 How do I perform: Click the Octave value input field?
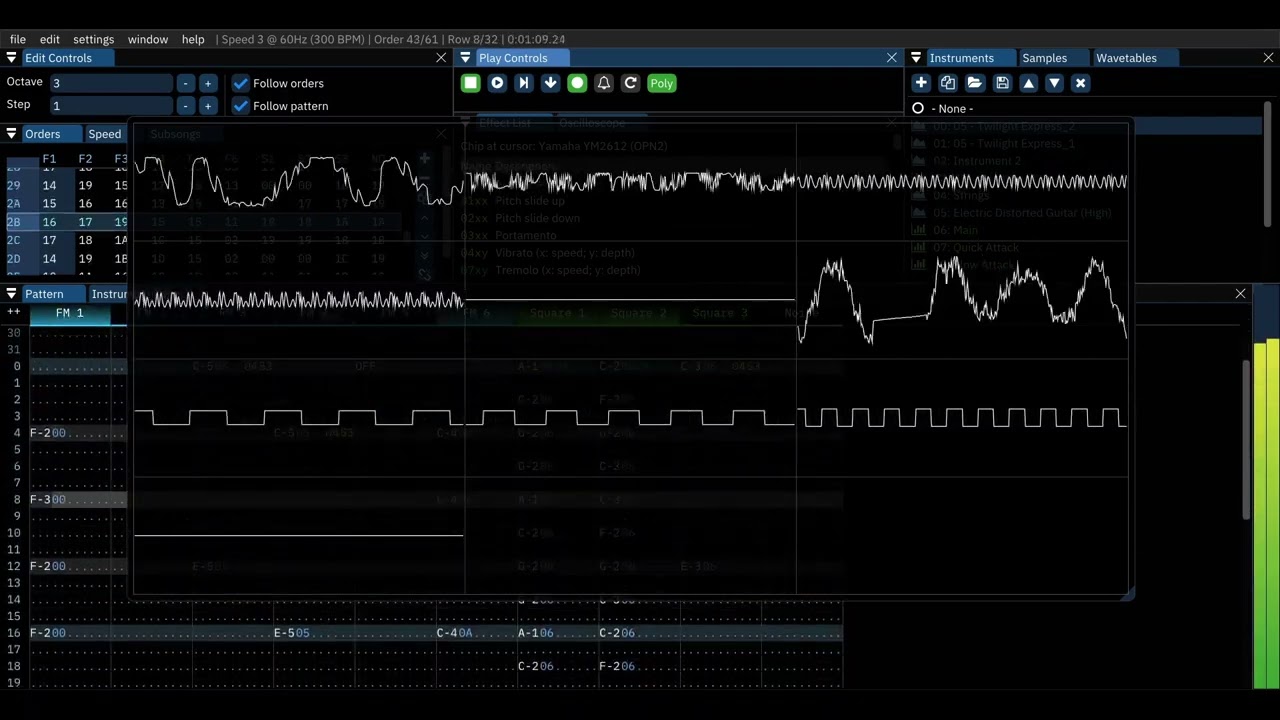tap(111, 83)
